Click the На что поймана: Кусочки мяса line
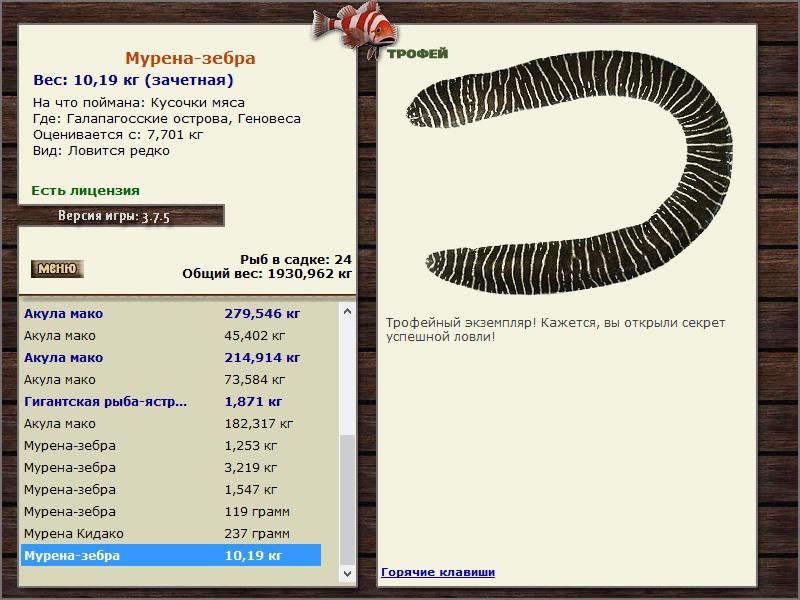The image size is (800, 600). point(139,103)
